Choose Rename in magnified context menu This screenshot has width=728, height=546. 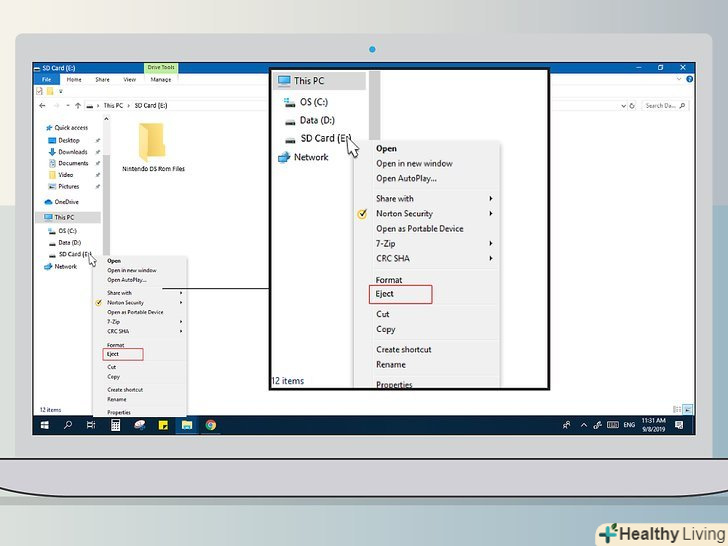[390, 365]
